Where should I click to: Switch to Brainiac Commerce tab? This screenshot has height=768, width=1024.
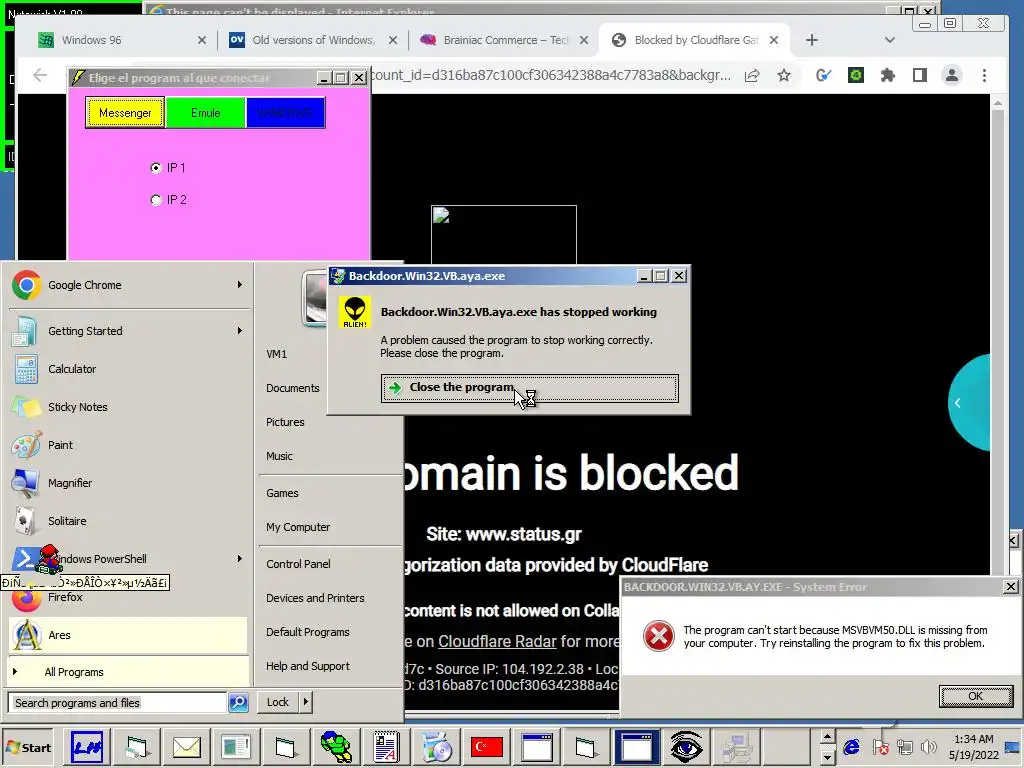[503, 40]
